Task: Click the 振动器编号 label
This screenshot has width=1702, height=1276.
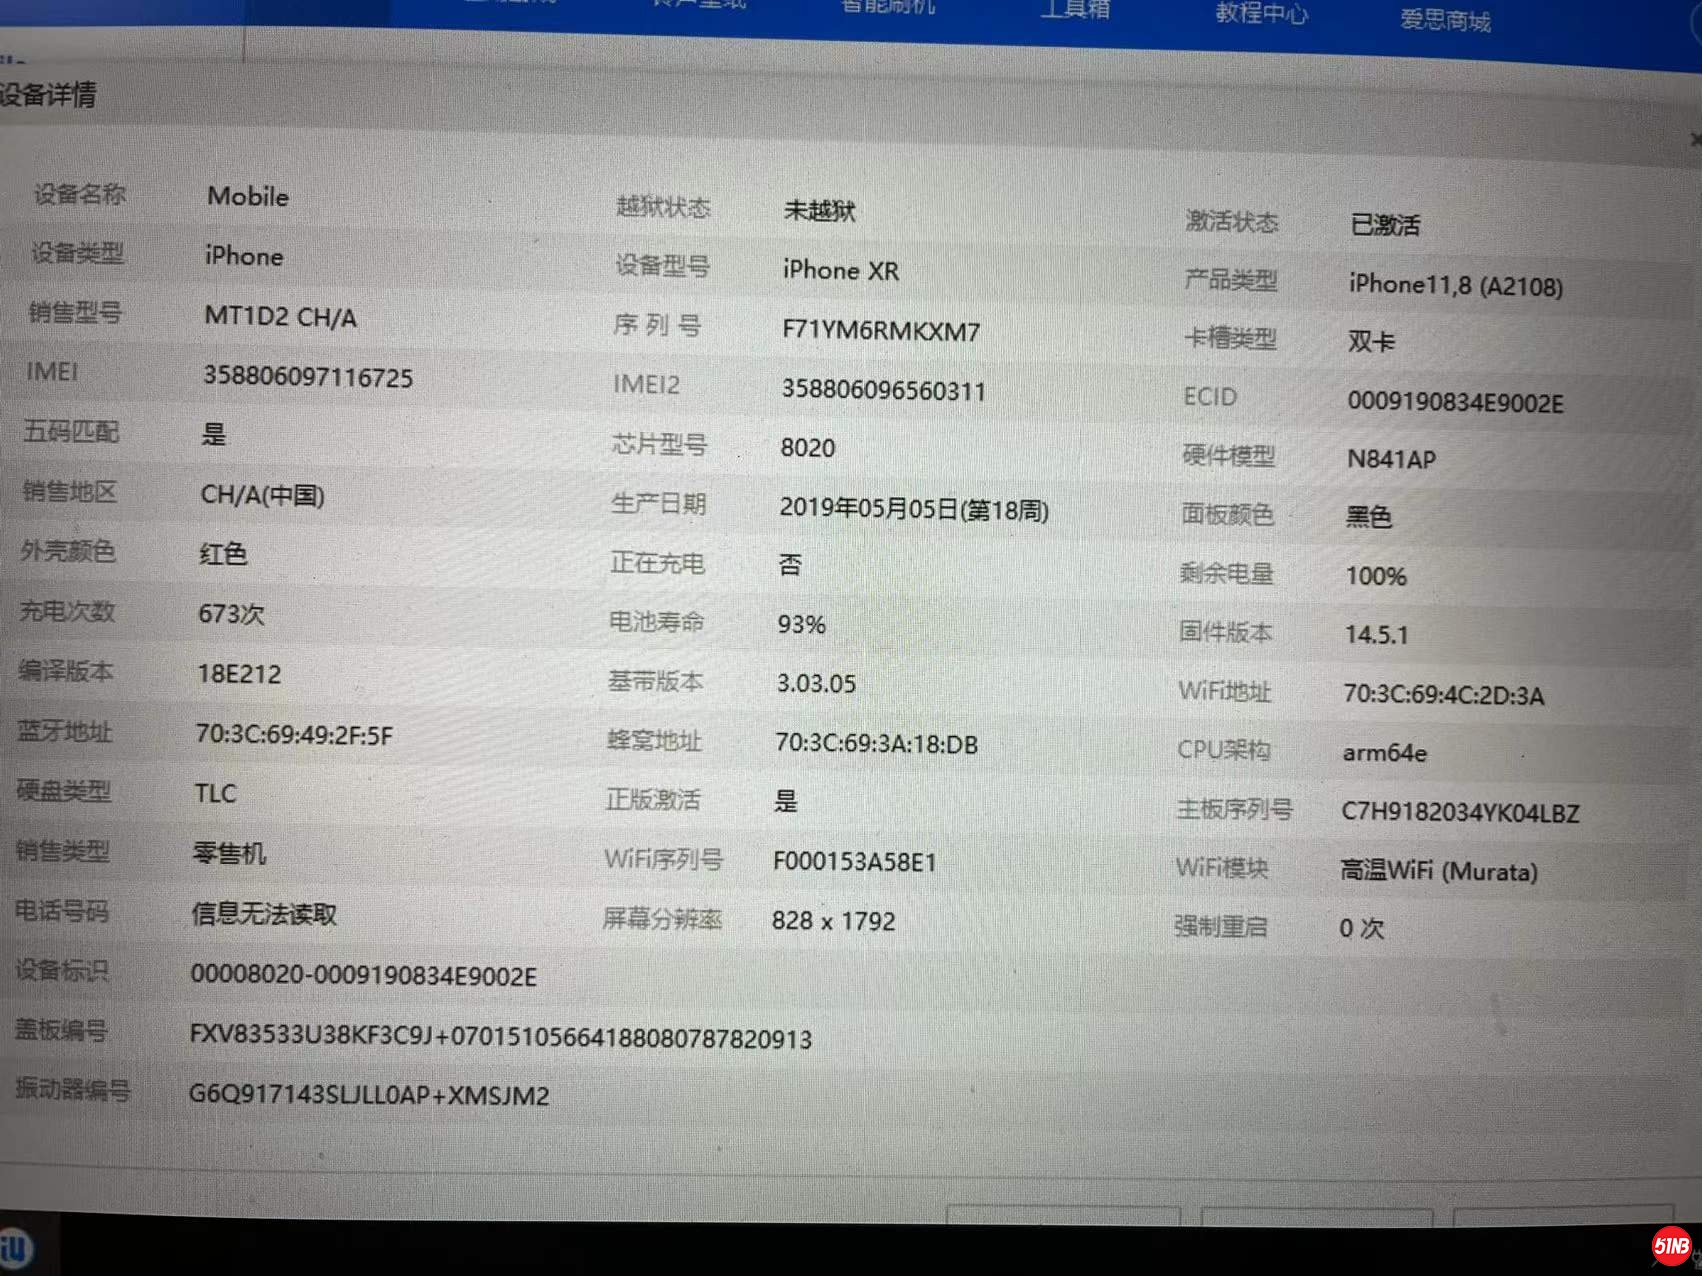Action: pos(72,1089)
